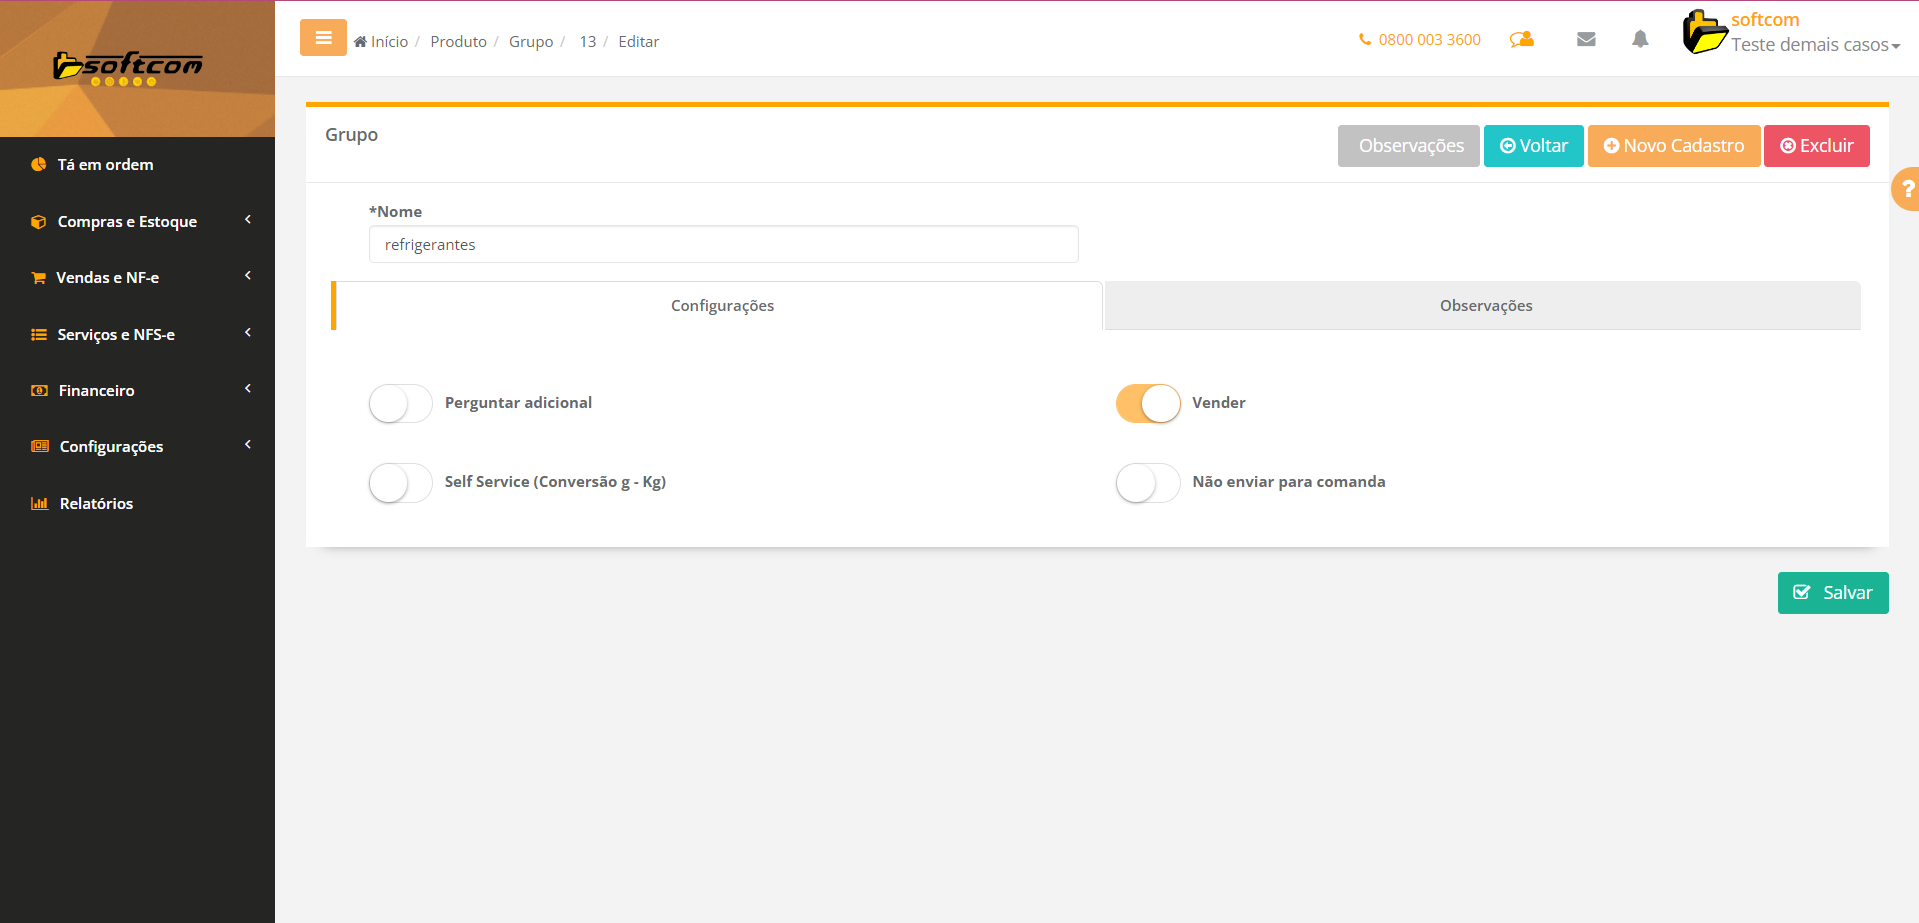
Task: Click the hamburger menu toggle icon
Action: (x=323, y=38)
